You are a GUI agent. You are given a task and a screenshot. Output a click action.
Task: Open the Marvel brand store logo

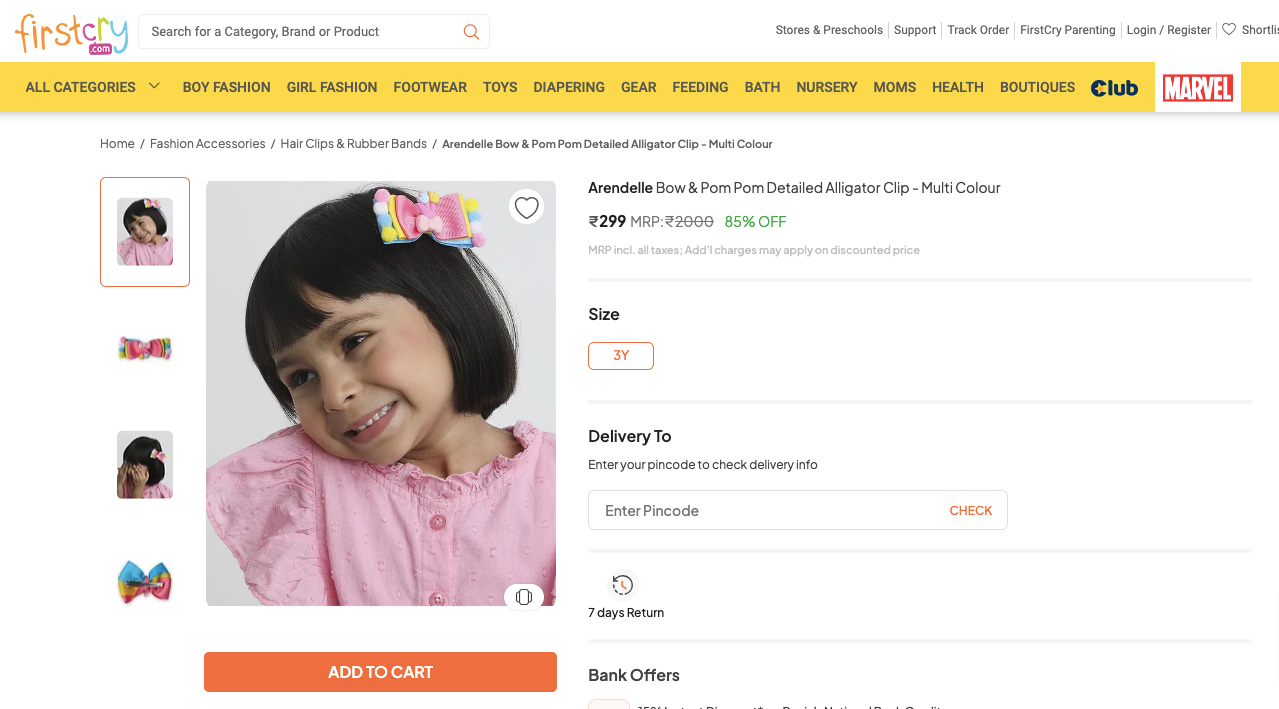1197,88
